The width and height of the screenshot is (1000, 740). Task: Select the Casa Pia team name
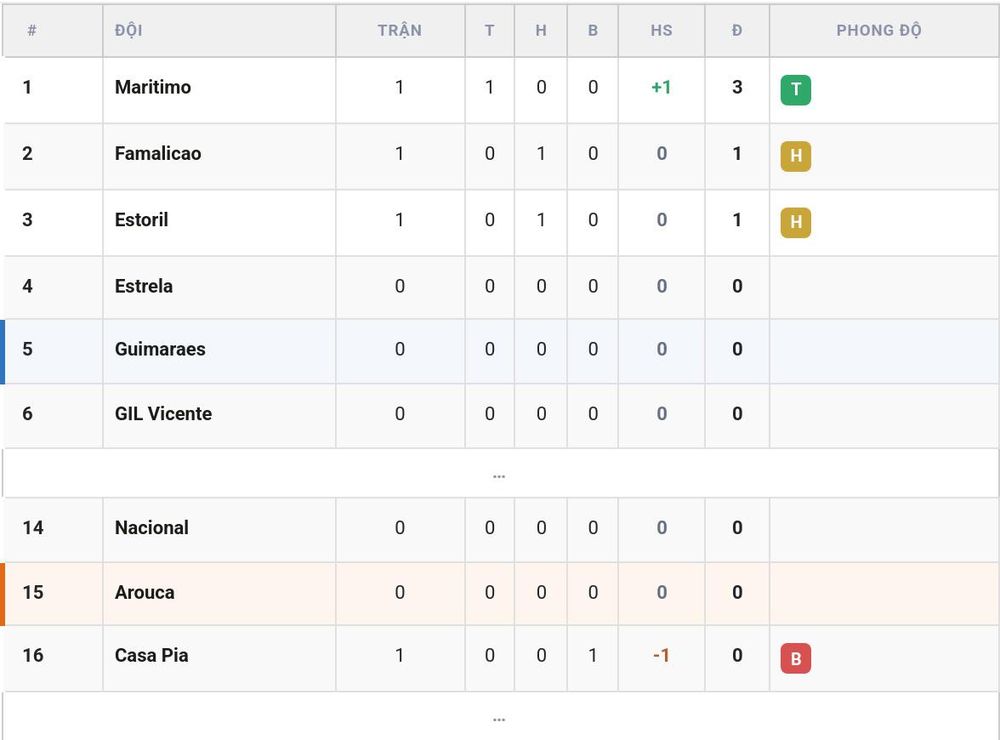[x=151, y=655]
